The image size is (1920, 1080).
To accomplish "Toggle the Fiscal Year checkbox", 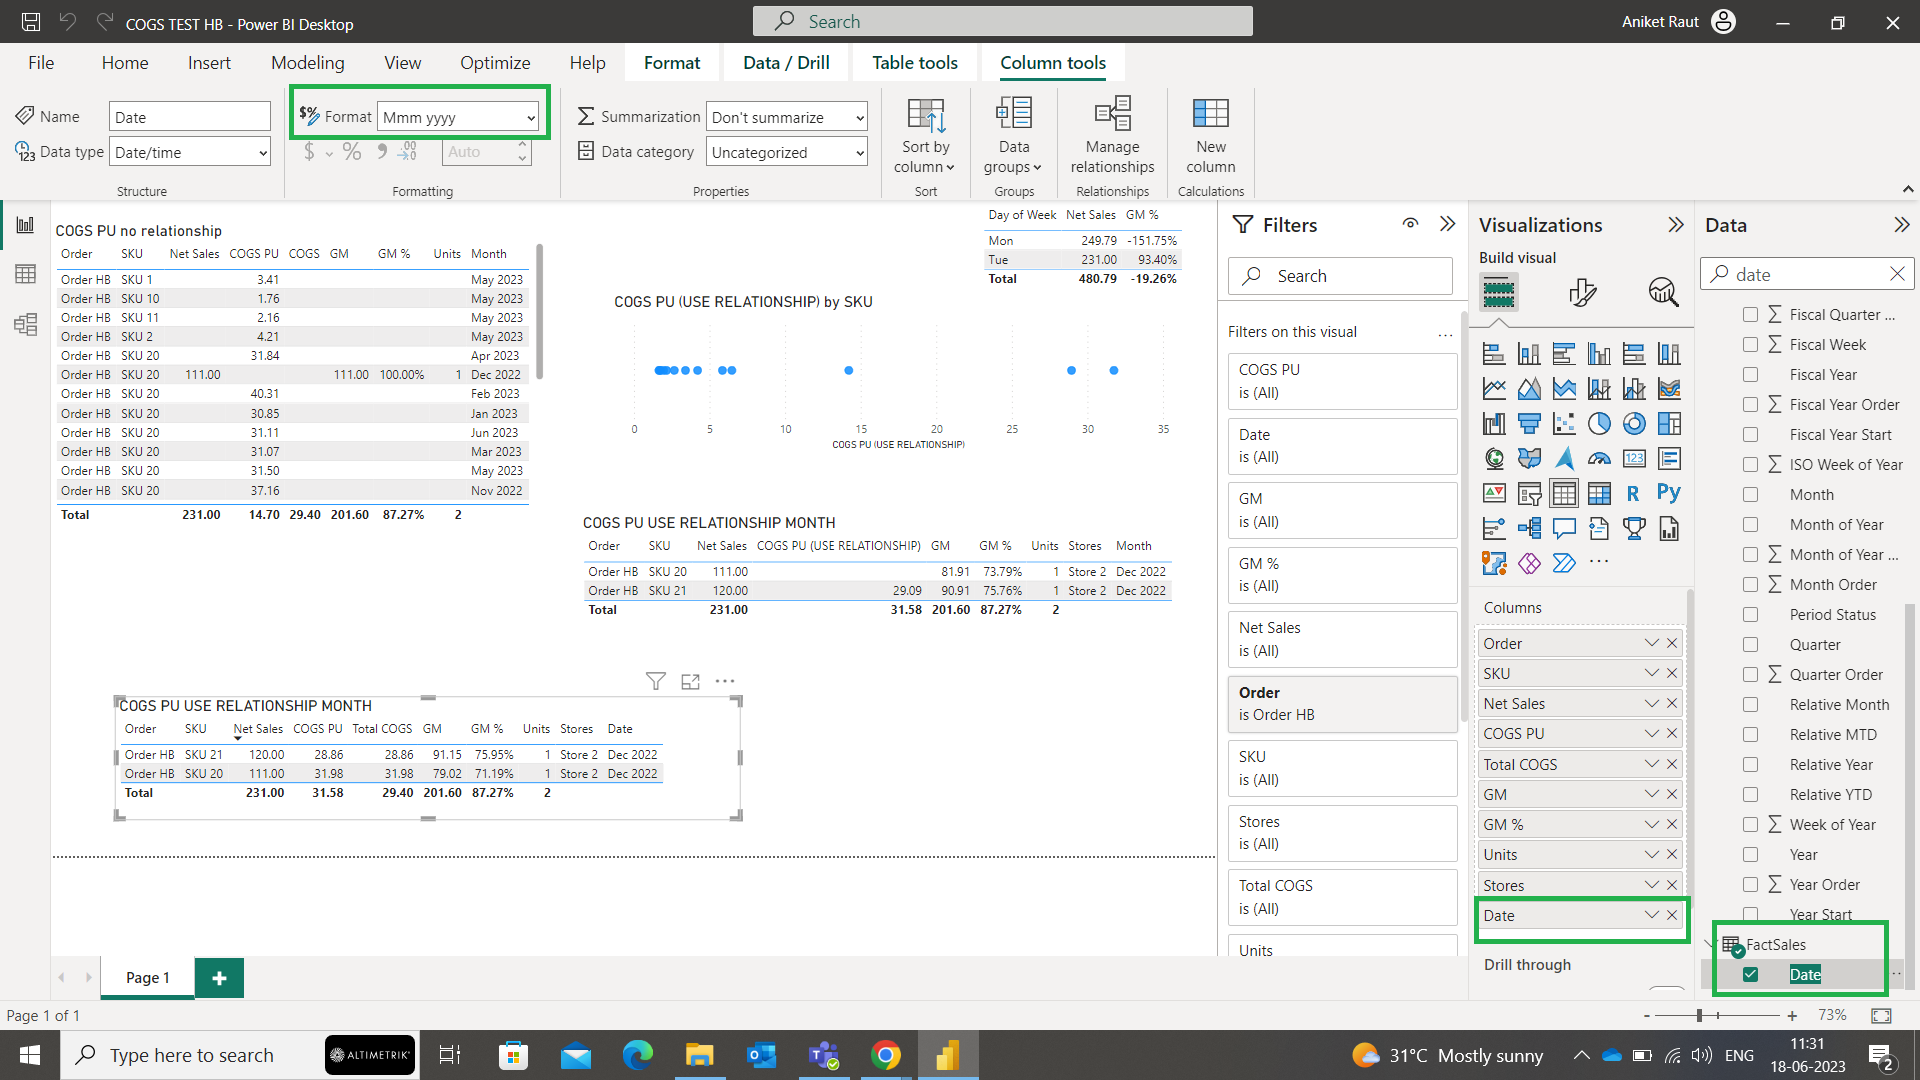I will coord(1750,375).
